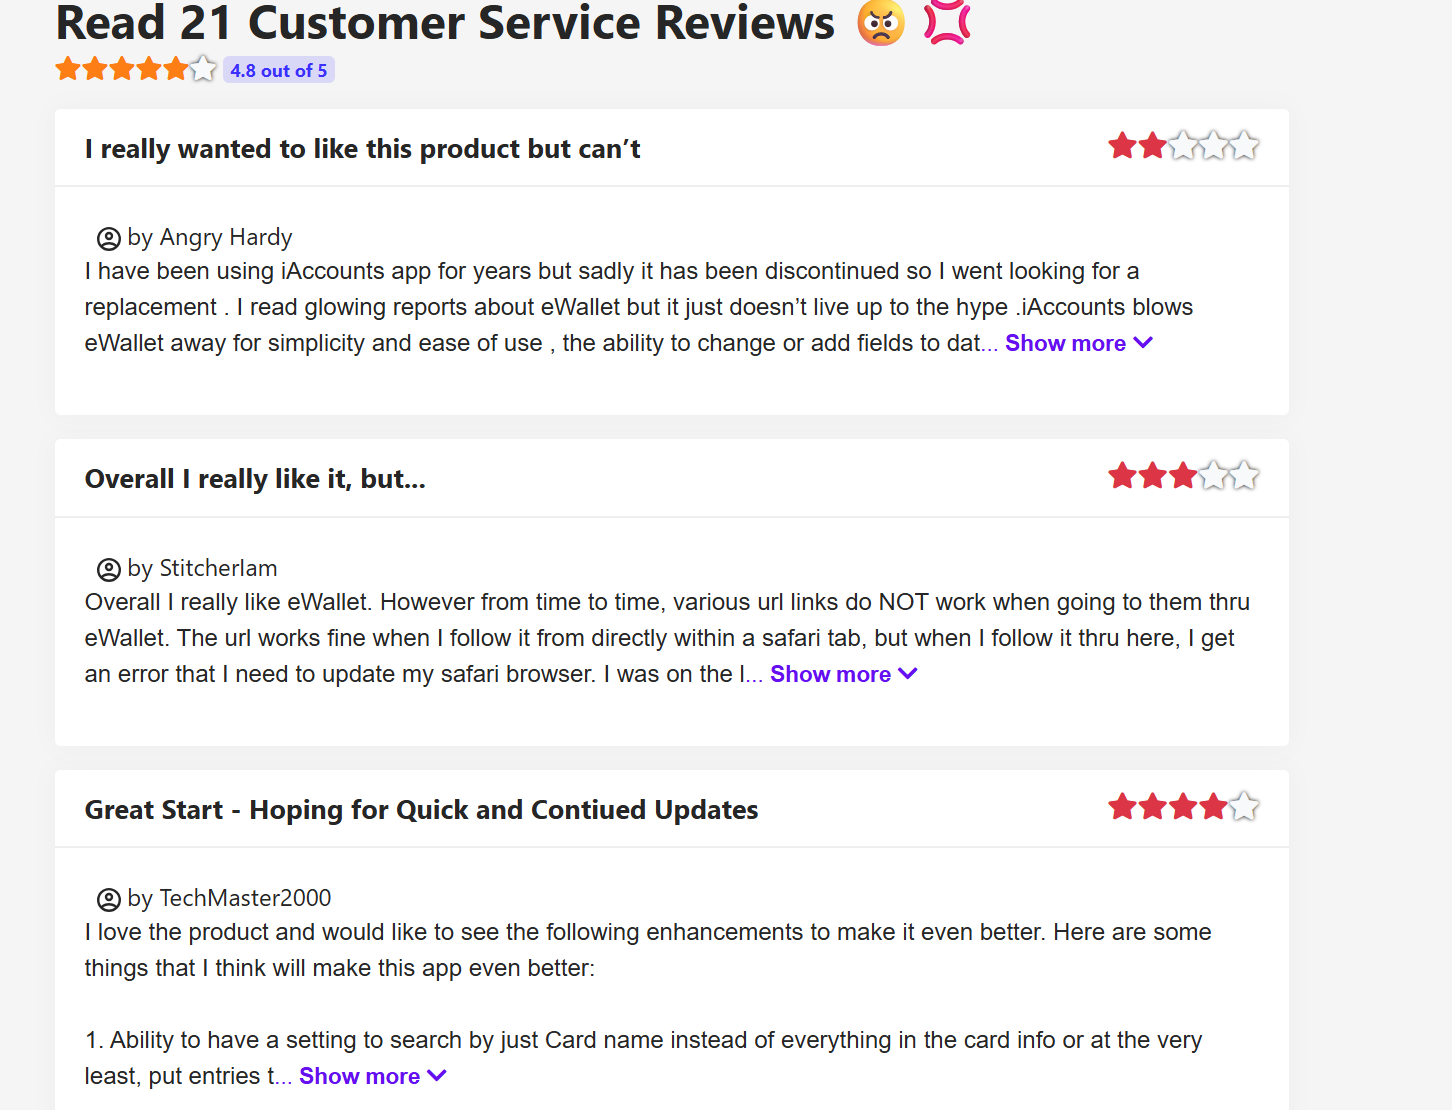
Task: Click the "by Angry Hardy" author name
Action: coord(210,238)
